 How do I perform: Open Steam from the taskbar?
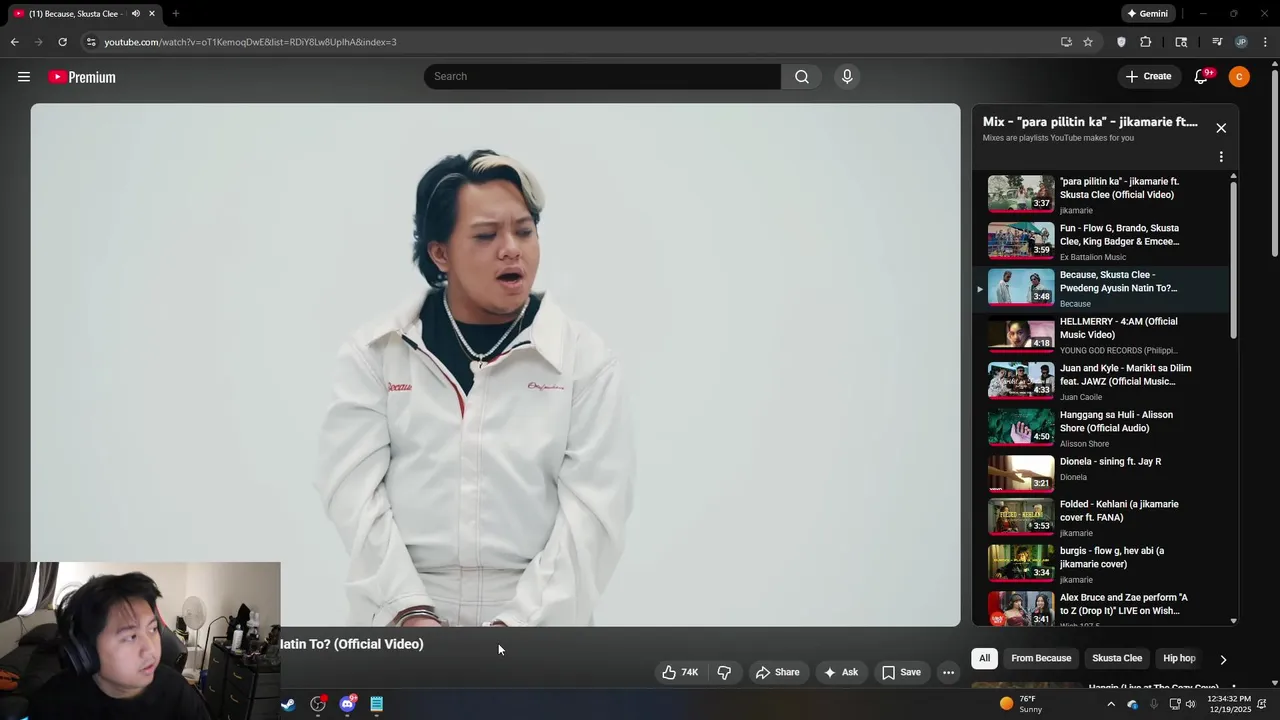[x=288, y=704]
